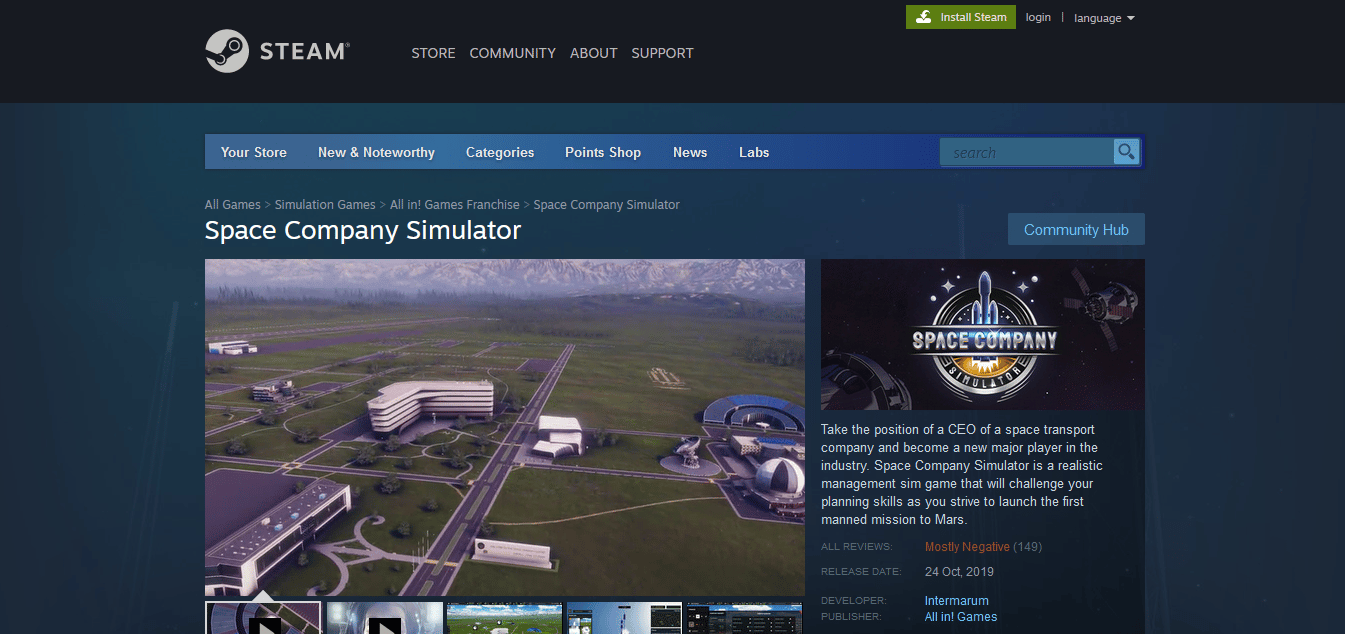1345x634 pixels.
Task: Expand the language dropdown
Action: (1104, 18)
